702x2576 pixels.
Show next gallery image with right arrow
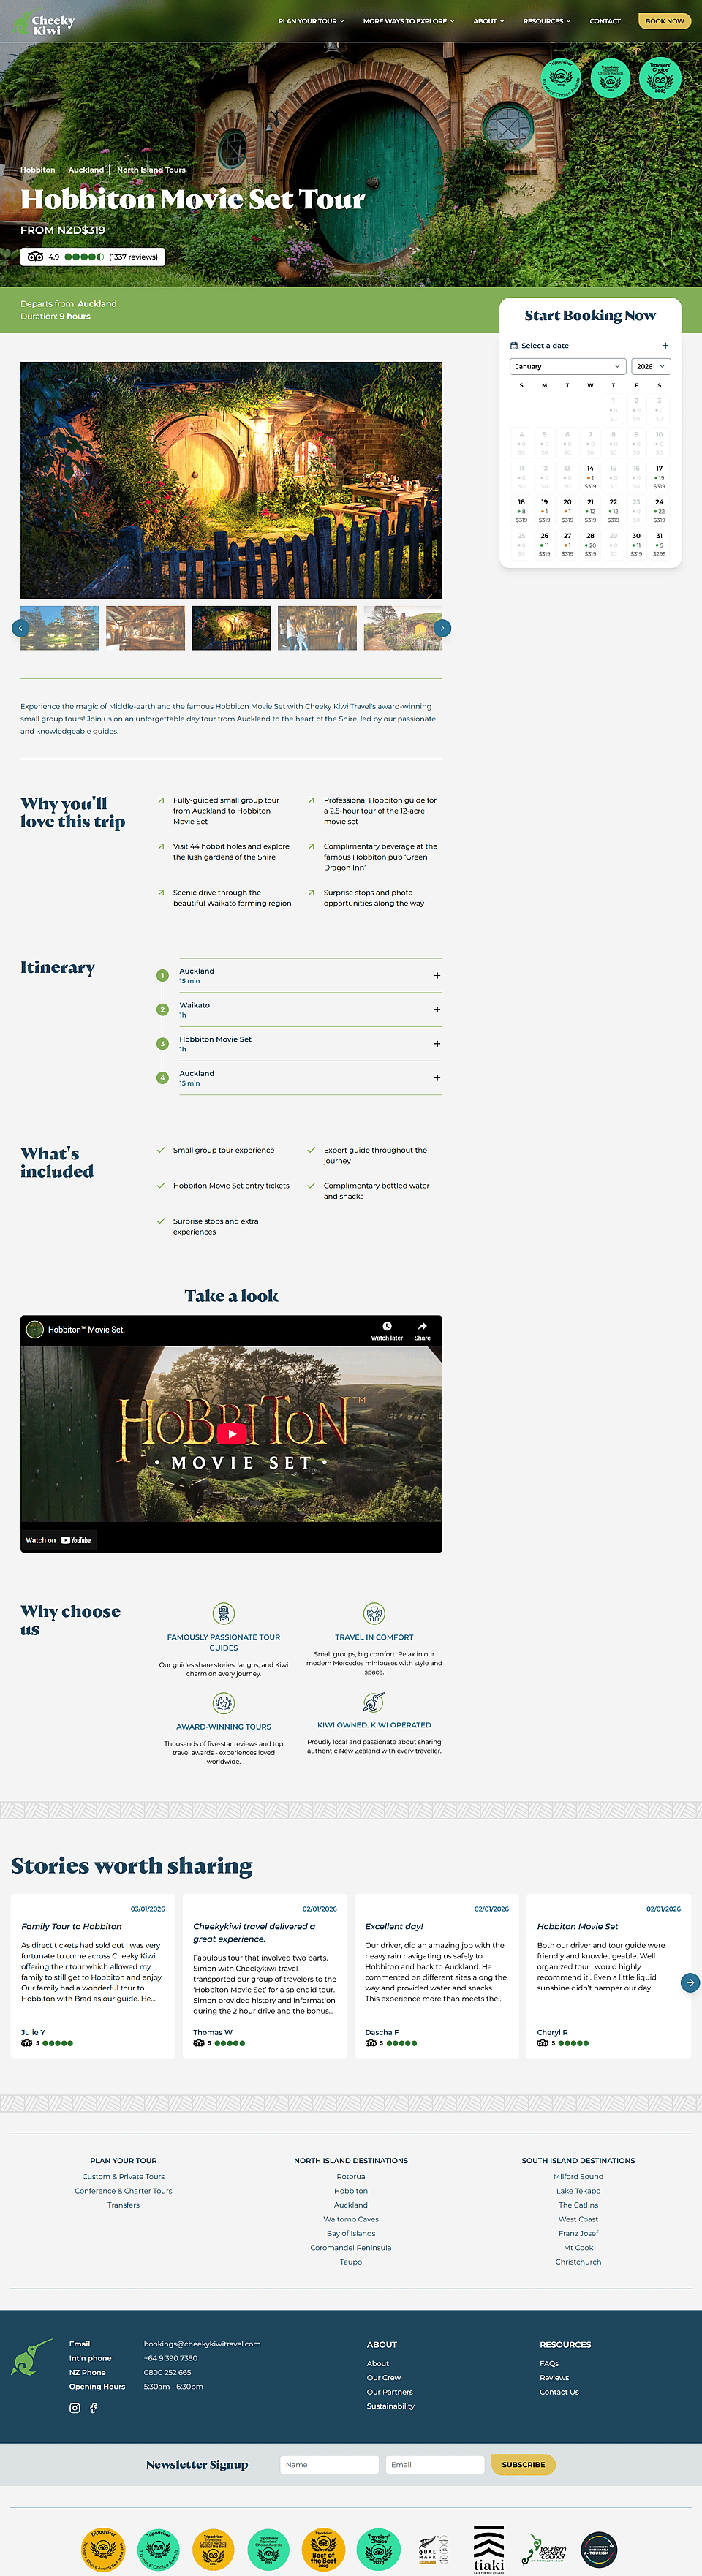442,628
